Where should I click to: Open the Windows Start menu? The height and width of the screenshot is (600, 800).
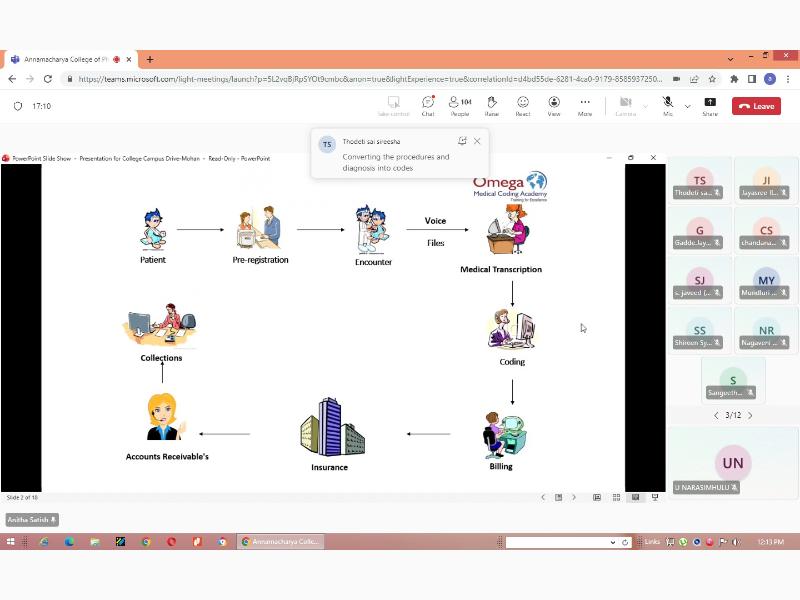(x=11, y=542)
